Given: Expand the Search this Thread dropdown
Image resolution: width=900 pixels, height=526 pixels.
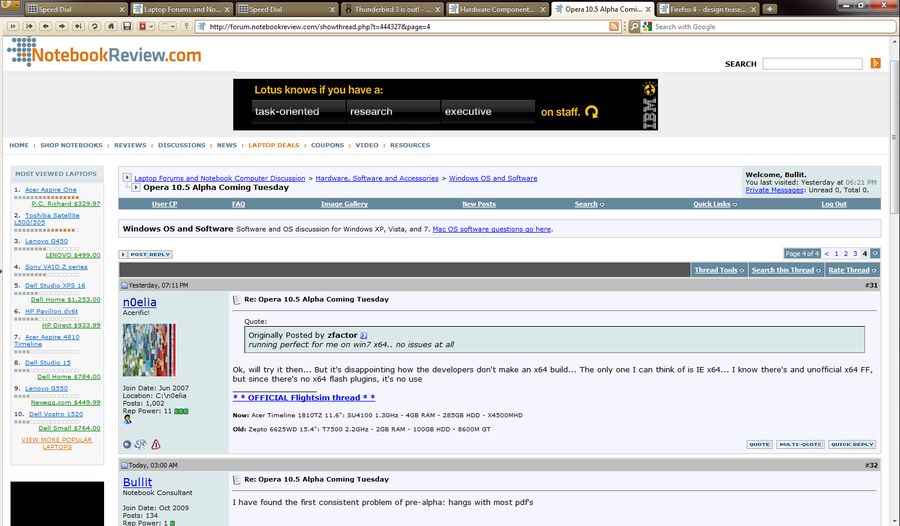Looking at the screenshot, I should pyautogui.click(x=786, y=270).
